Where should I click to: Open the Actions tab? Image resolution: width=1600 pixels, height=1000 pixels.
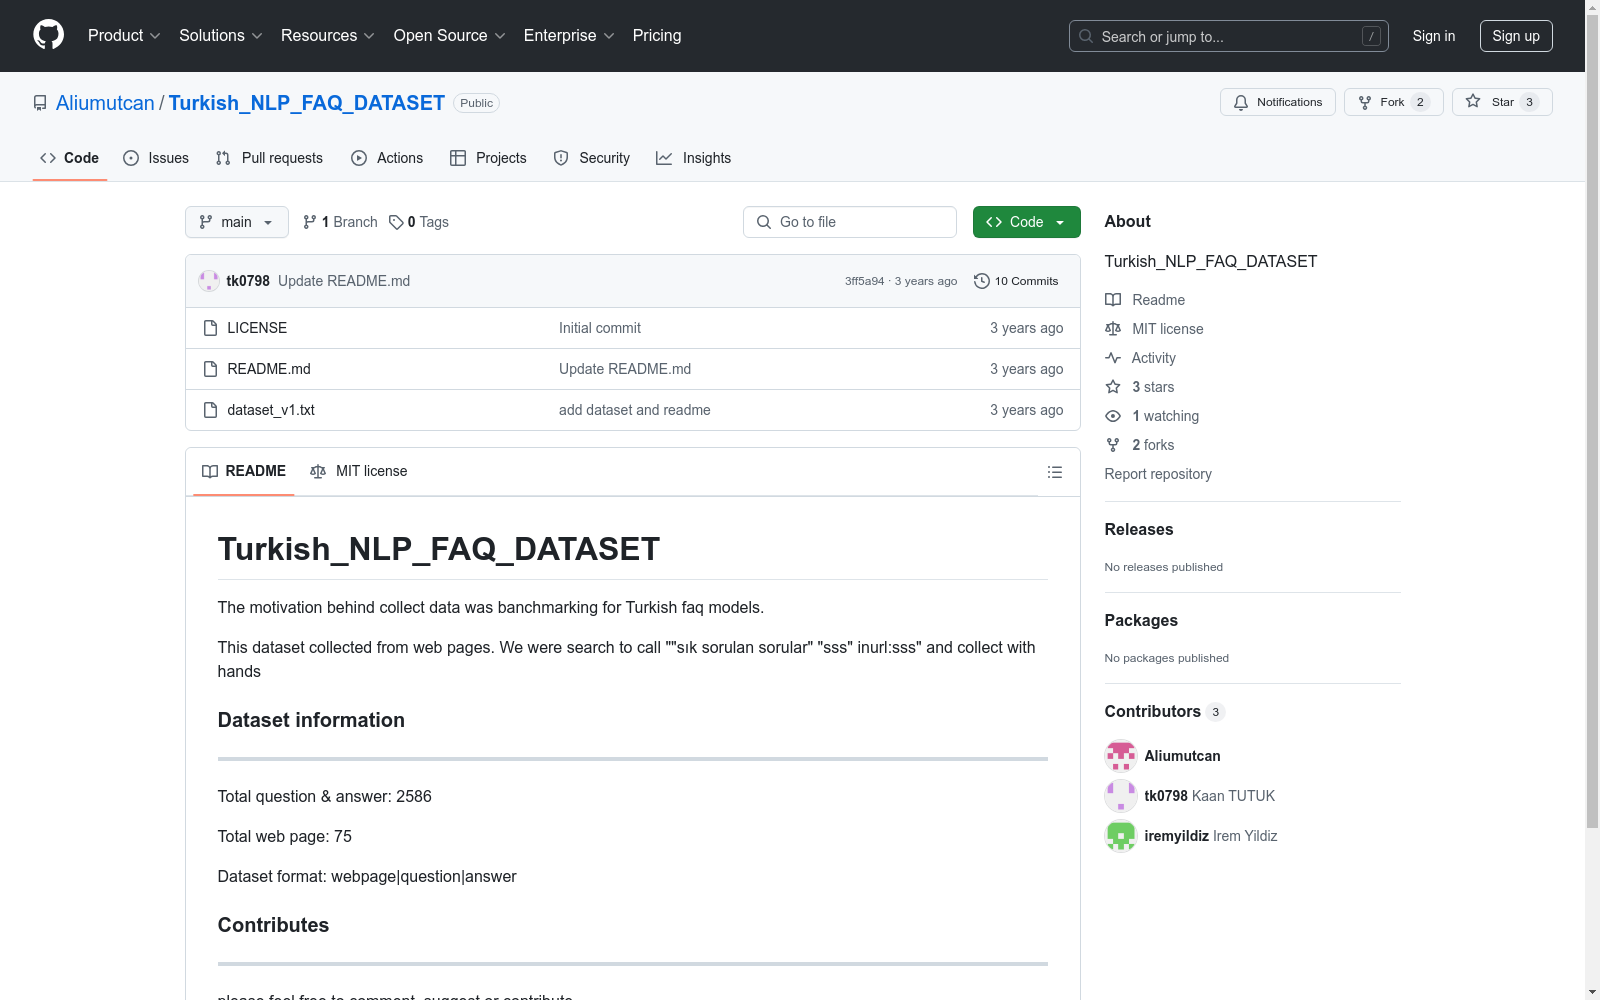pyautogui.click(x=387, y=158)
